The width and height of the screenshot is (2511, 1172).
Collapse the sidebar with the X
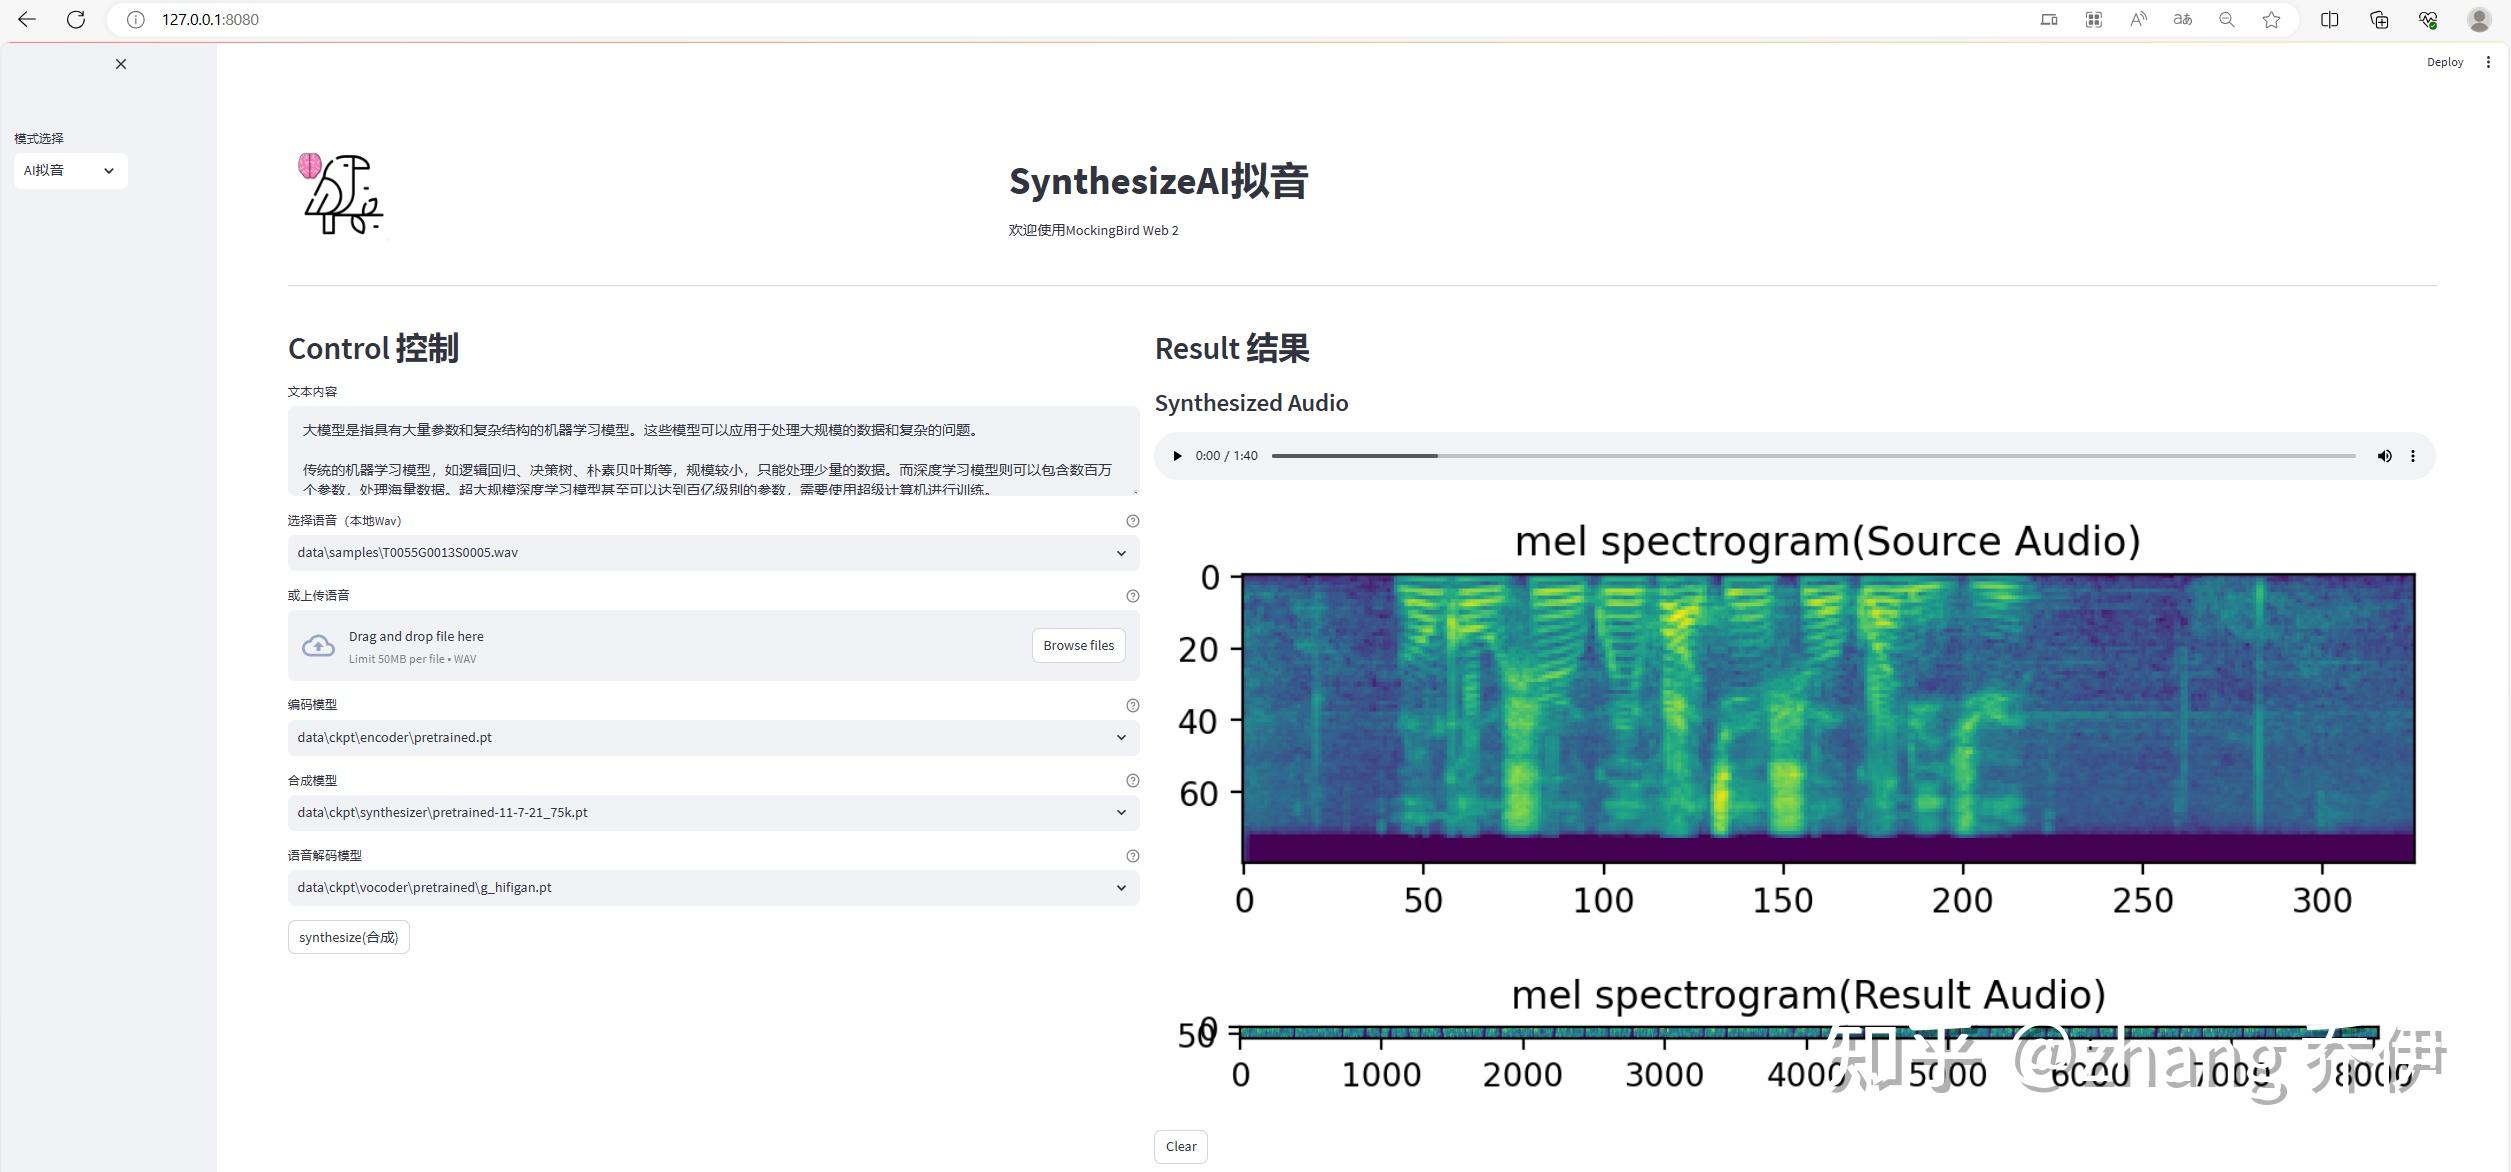120,63
